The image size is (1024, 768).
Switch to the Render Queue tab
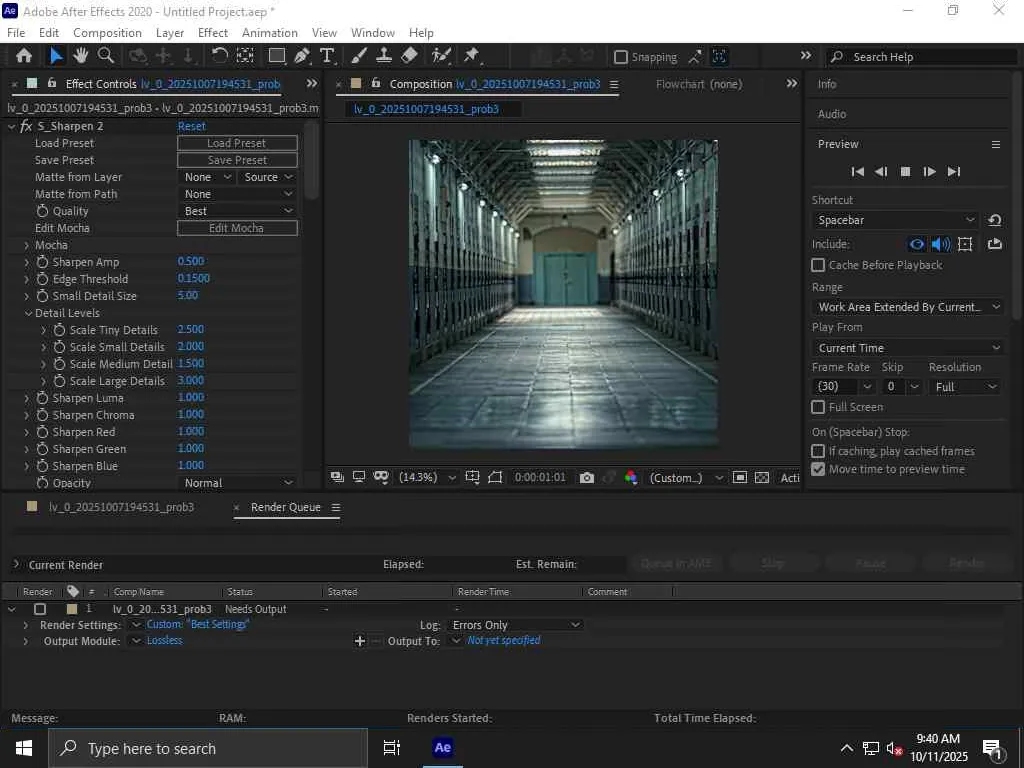click(x=285, y=507)
